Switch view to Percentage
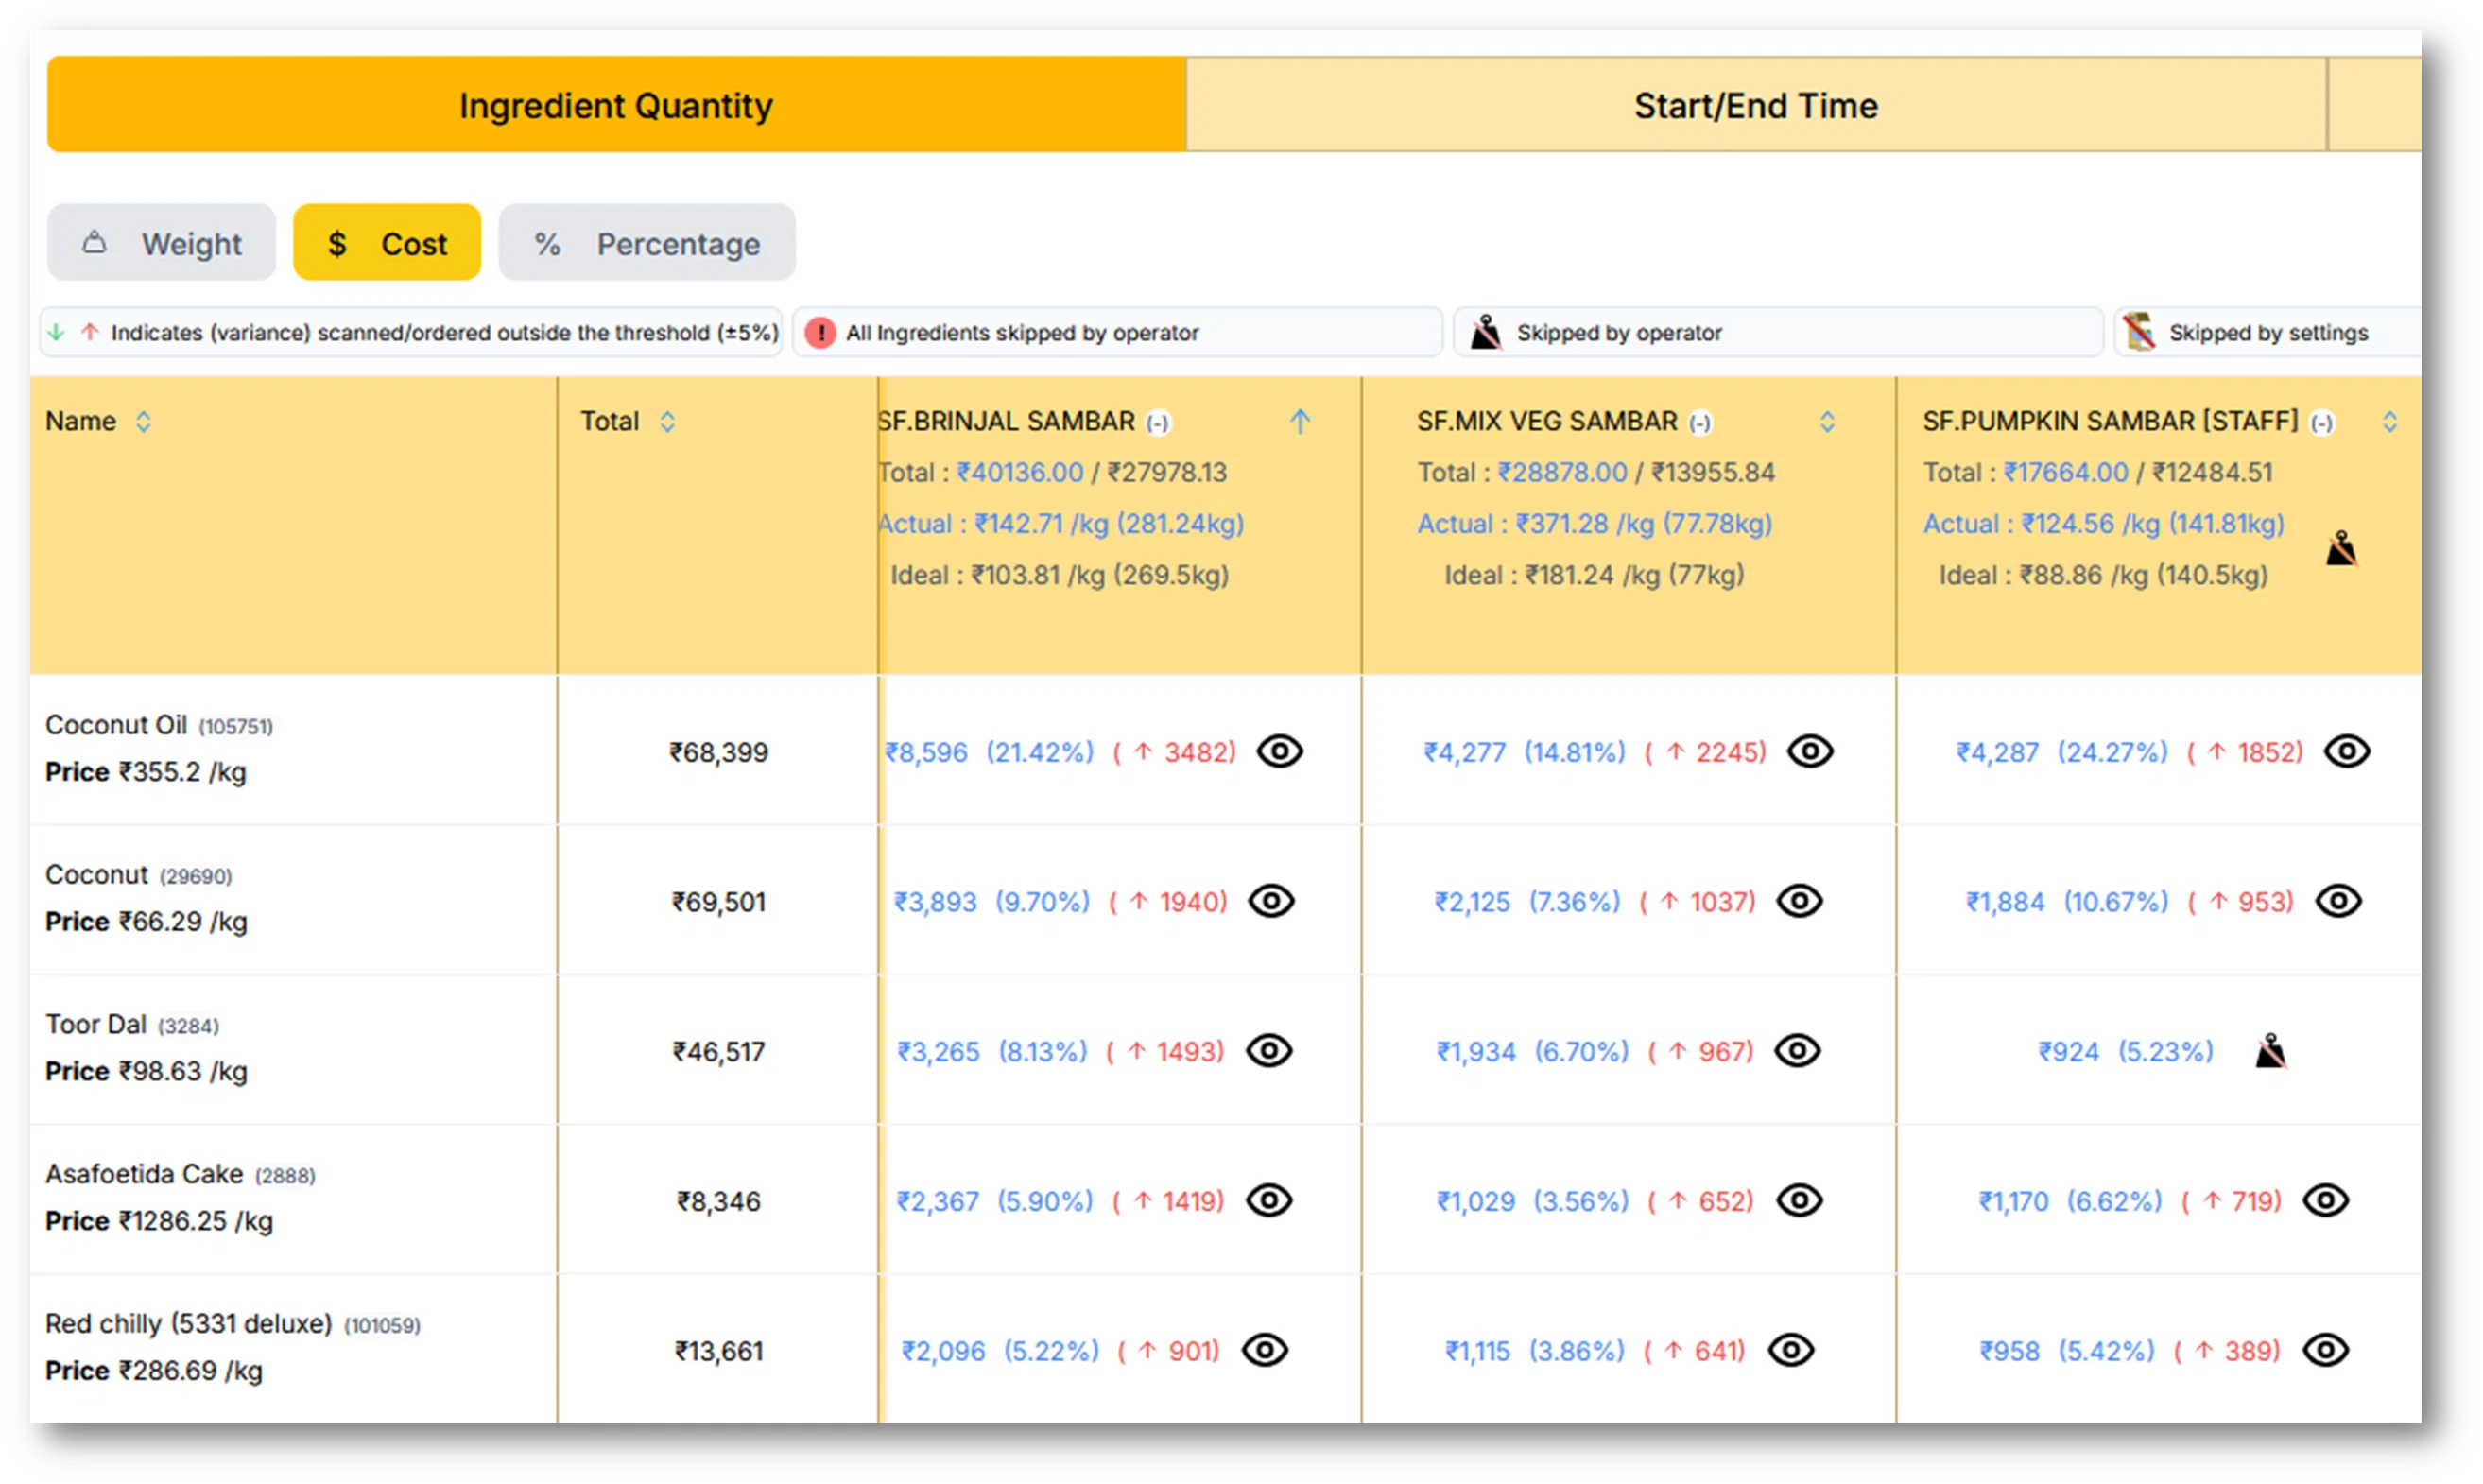Image resolution: width=2483 pixels, height=1484 pixels. click(647, 243)
